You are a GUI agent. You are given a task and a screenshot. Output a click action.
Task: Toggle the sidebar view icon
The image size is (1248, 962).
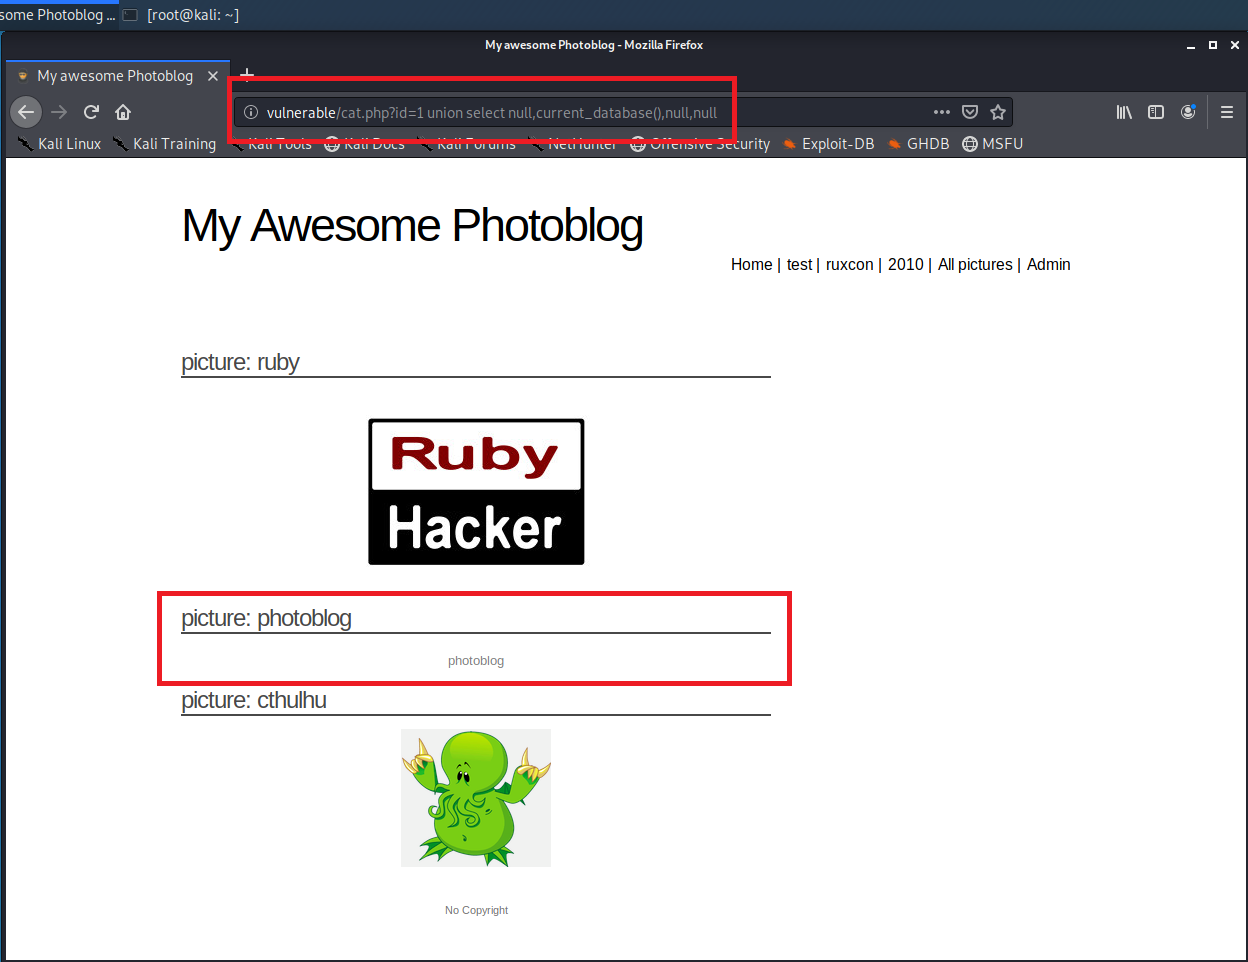(1156, 112)
